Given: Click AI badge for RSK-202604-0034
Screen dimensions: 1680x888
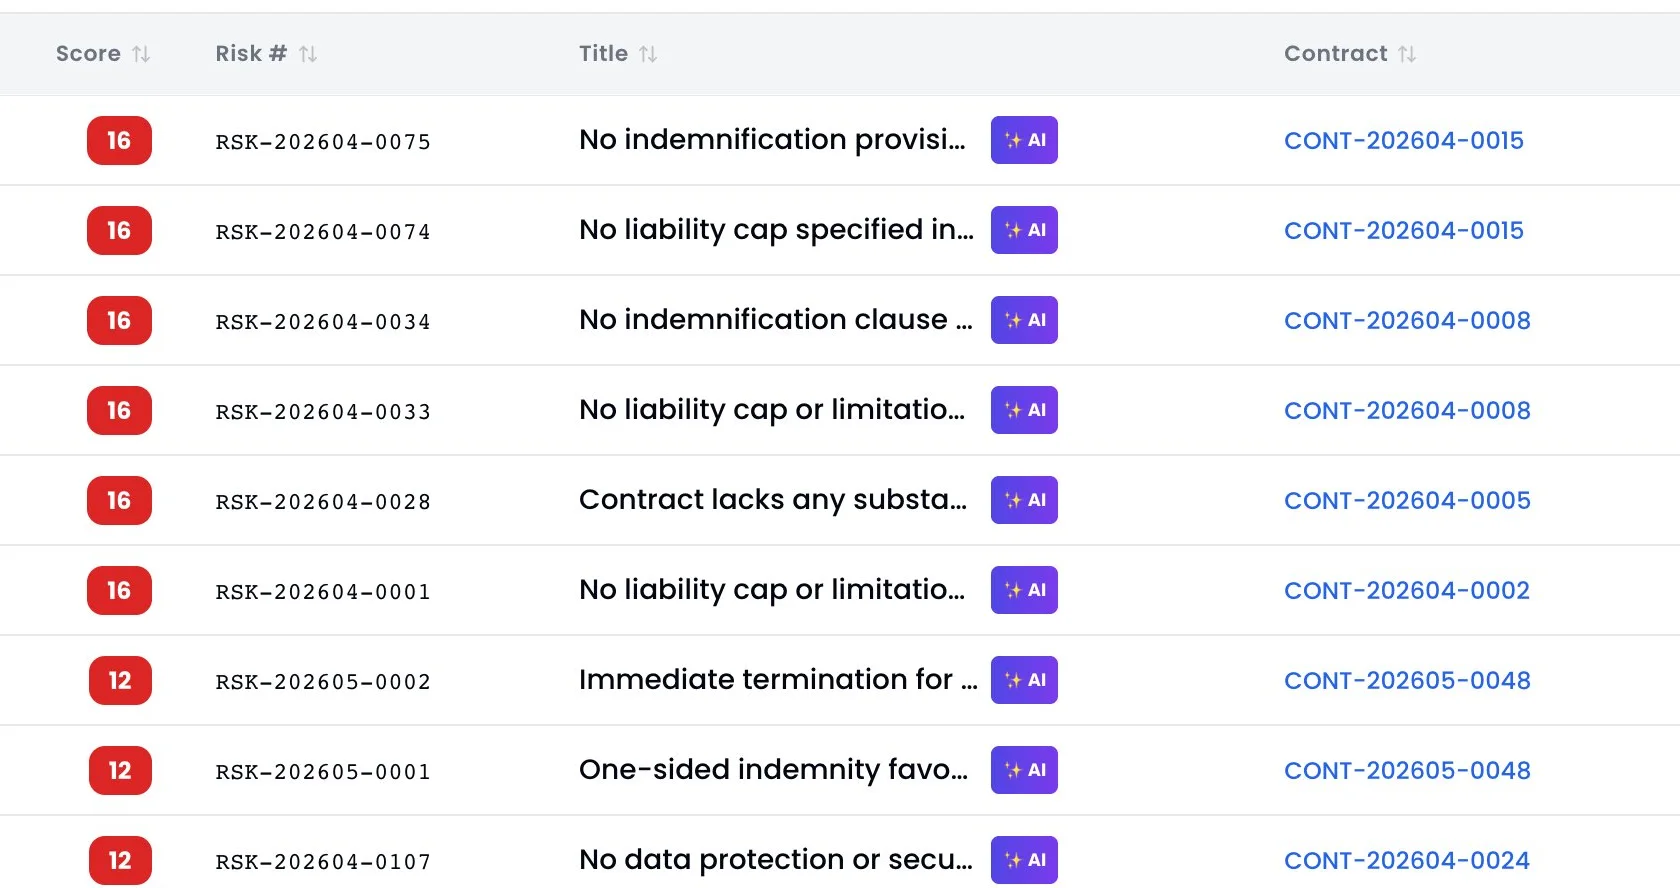Looking at the screenshot, I should pyautogui.click(x=1024, y=320).
